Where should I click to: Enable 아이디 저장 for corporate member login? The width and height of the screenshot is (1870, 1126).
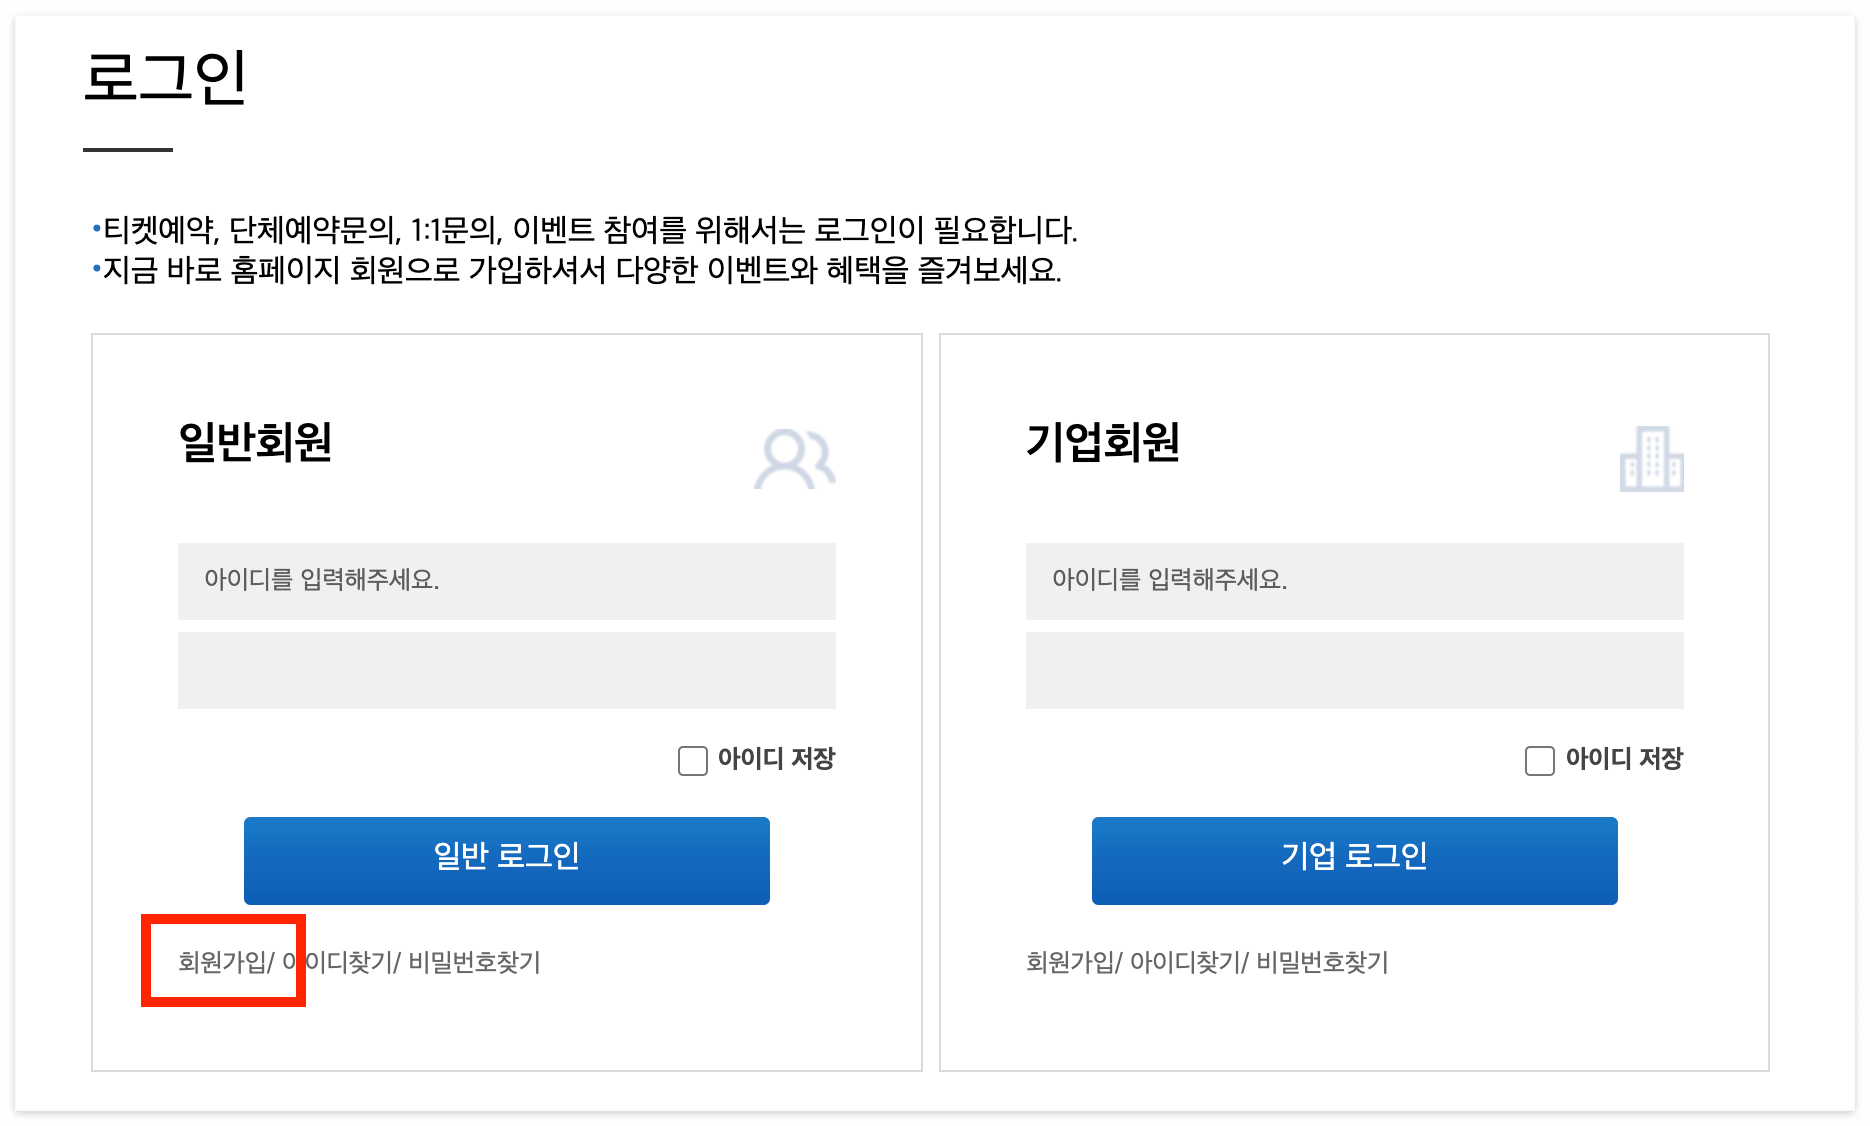tap(1538, 760)
